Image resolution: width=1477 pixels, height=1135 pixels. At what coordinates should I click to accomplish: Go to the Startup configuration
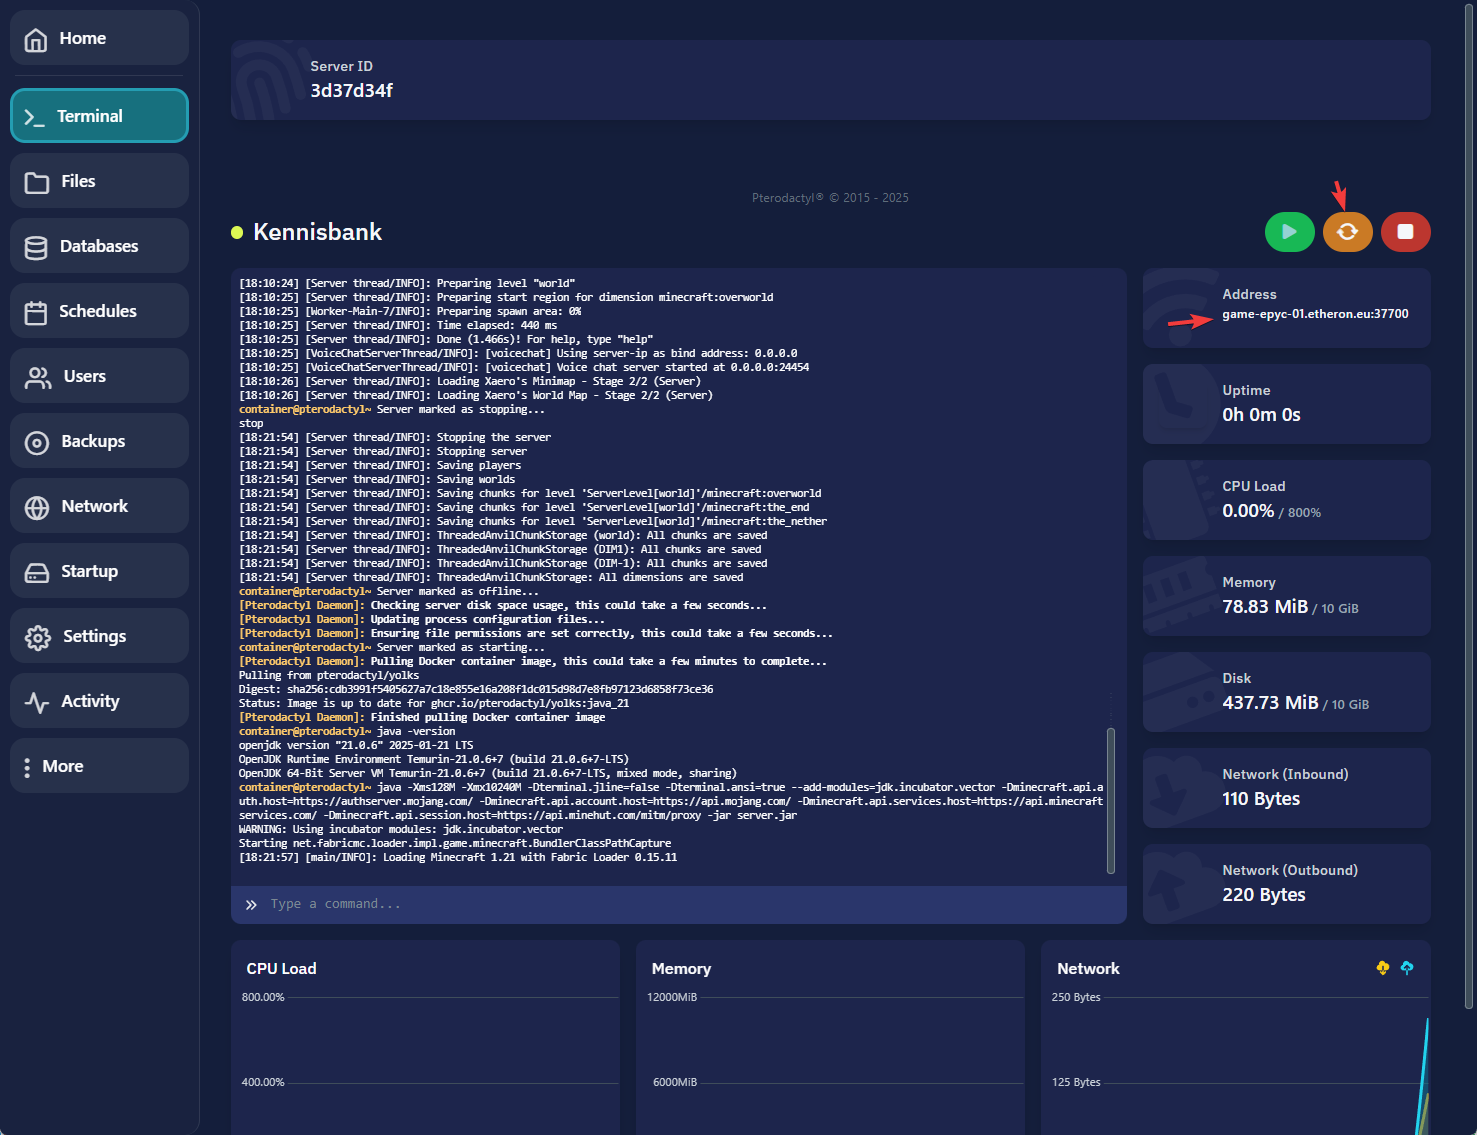(x=99, y=571)
